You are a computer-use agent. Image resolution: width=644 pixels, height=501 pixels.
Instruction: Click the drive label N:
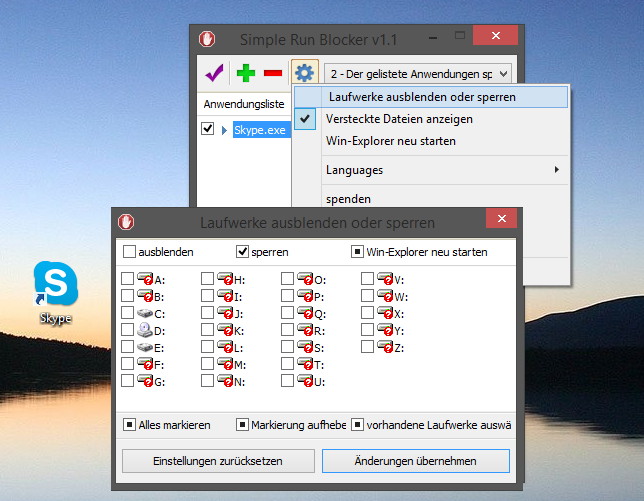[x=239, y=382]
